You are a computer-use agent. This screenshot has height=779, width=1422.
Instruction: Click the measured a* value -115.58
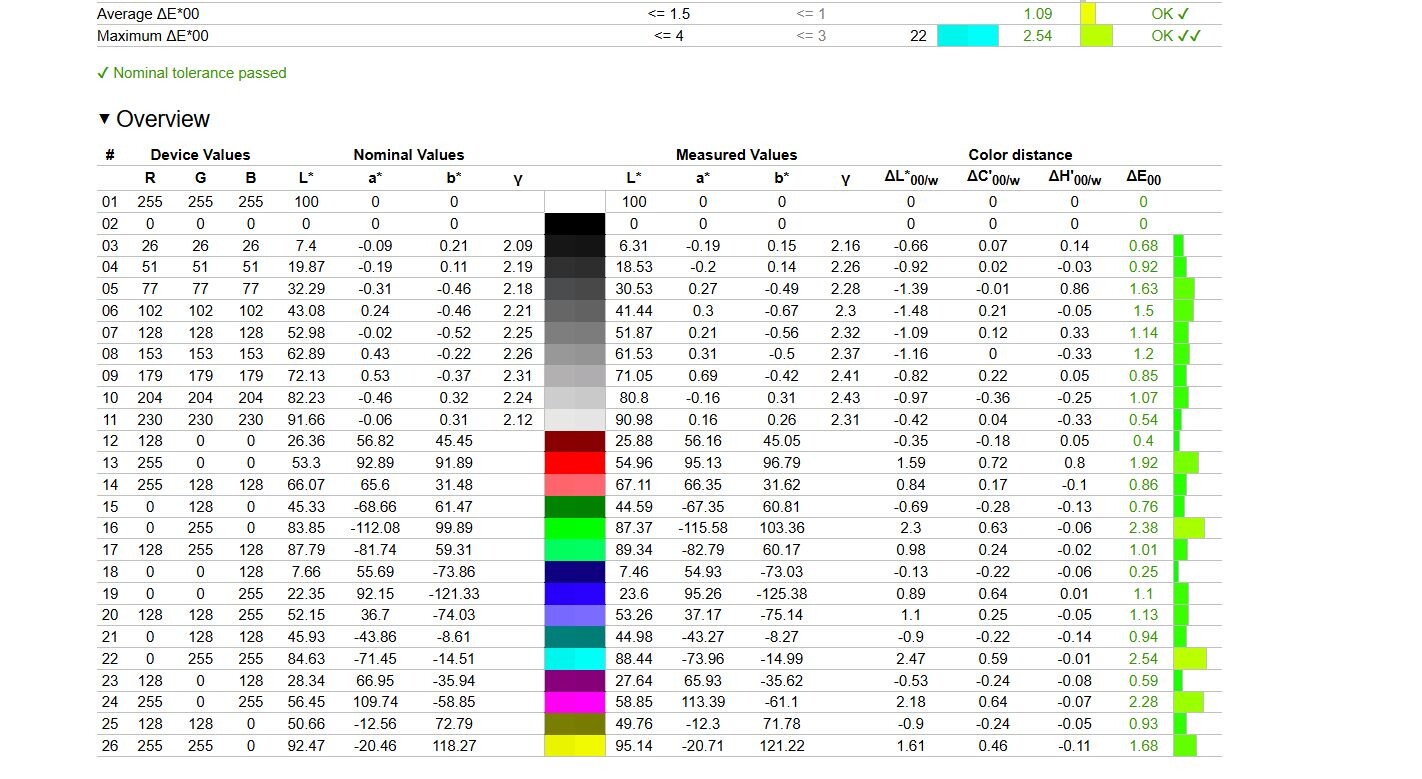click(x=703, y=528)
